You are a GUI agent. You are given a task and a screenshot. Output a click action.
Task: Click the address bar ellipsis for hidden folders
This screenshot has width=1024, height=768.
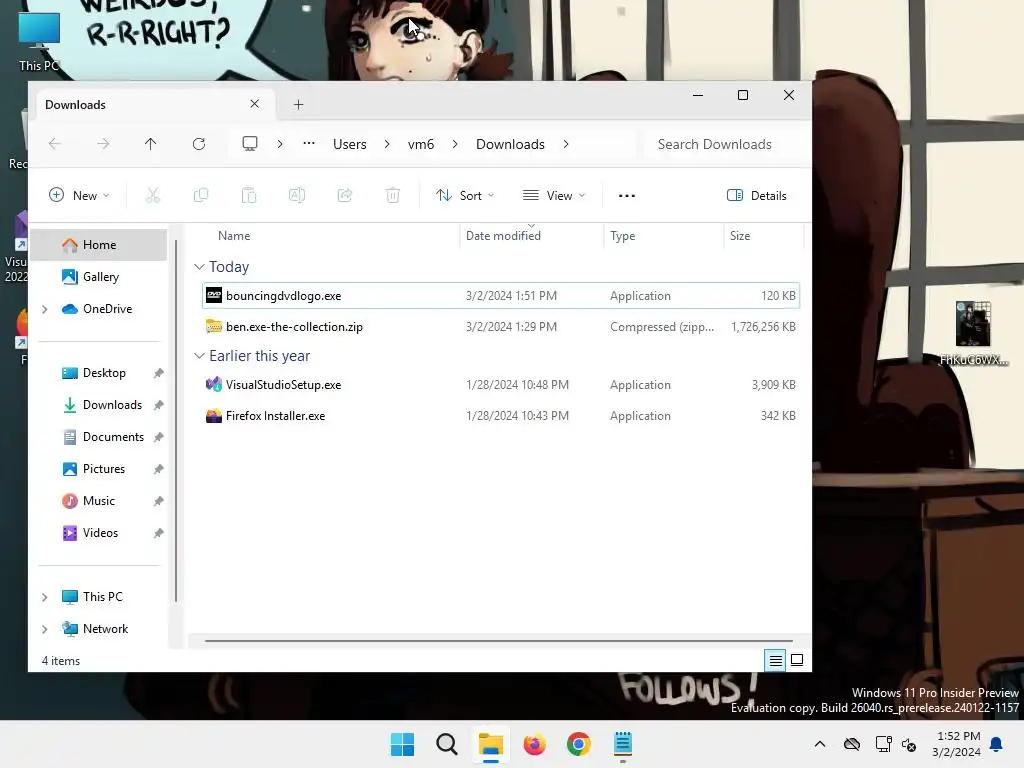309,143
